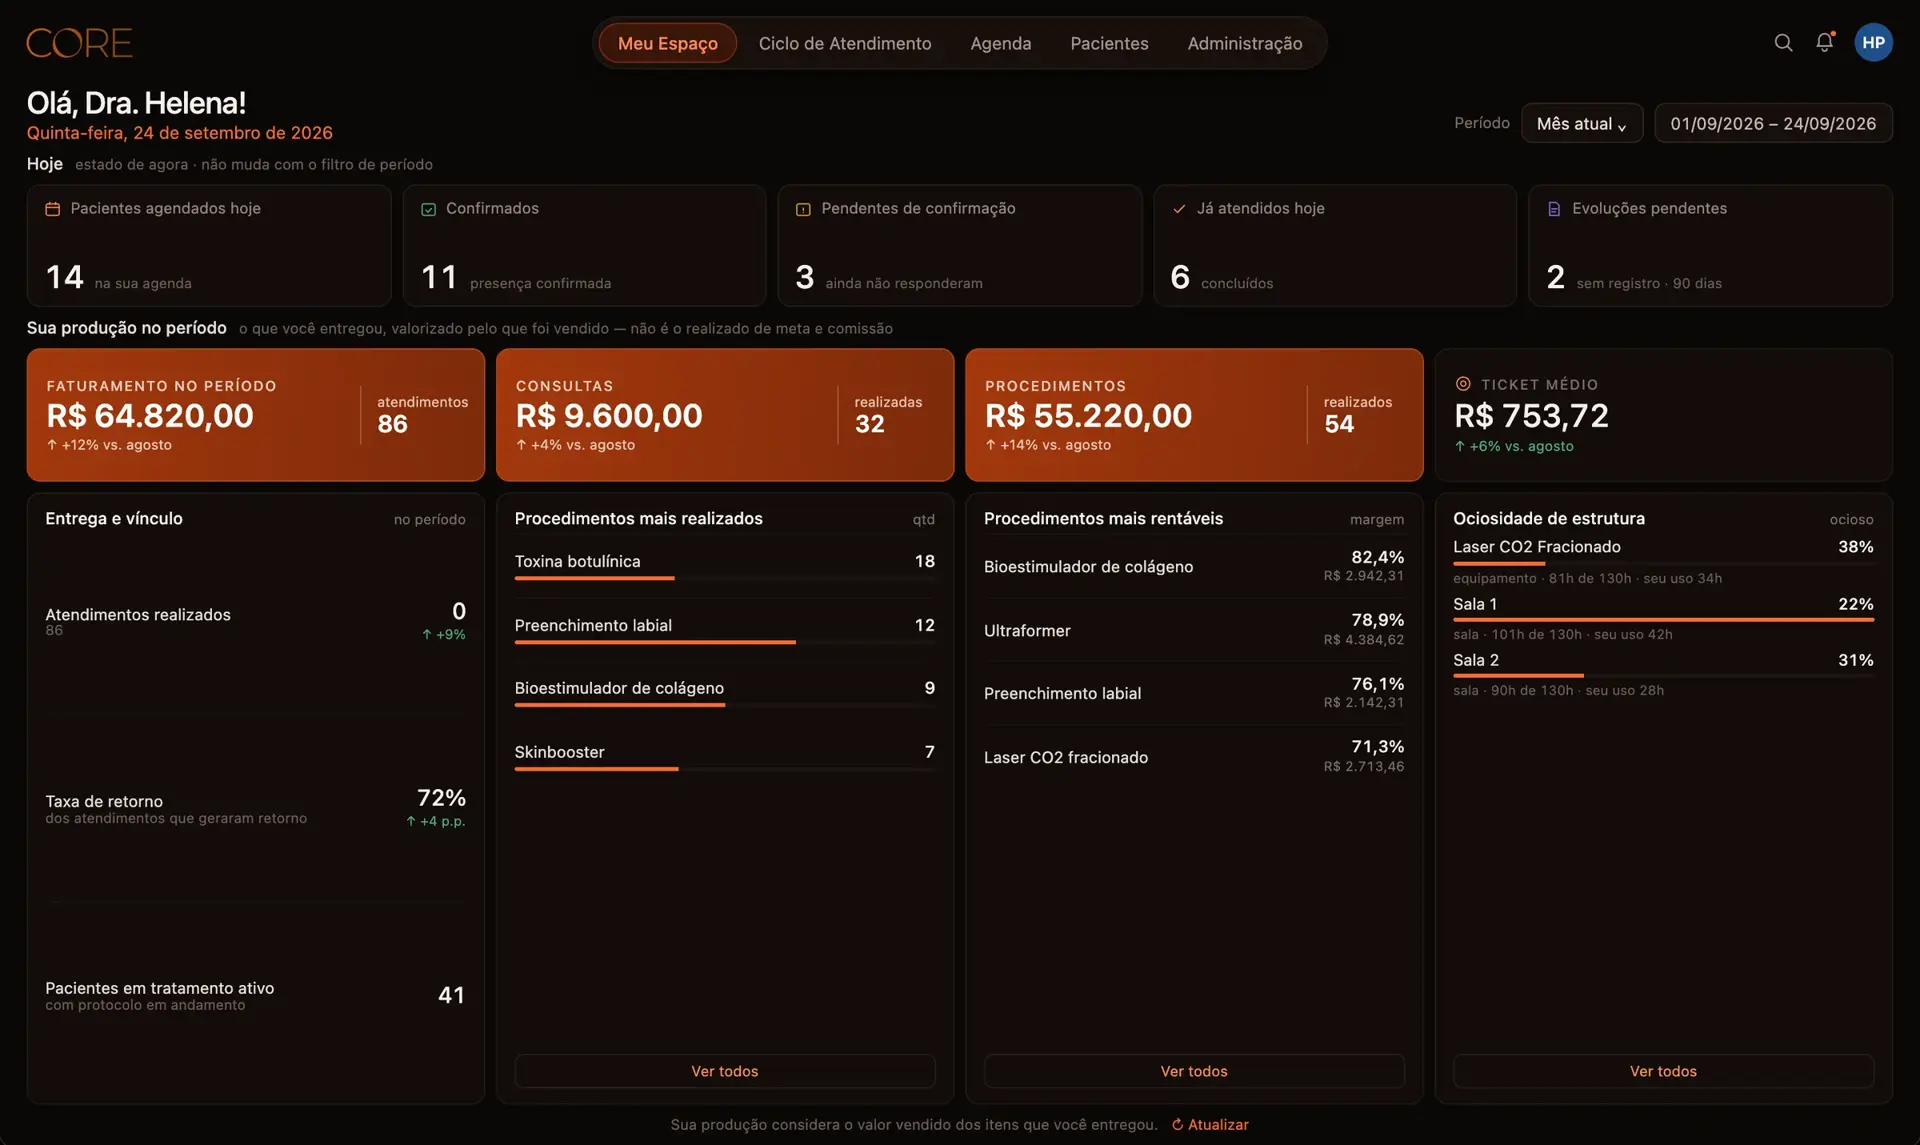Click Ver todos under Ociosidade de estrutura
1920x1145 pixels.
[1663, 1071]
